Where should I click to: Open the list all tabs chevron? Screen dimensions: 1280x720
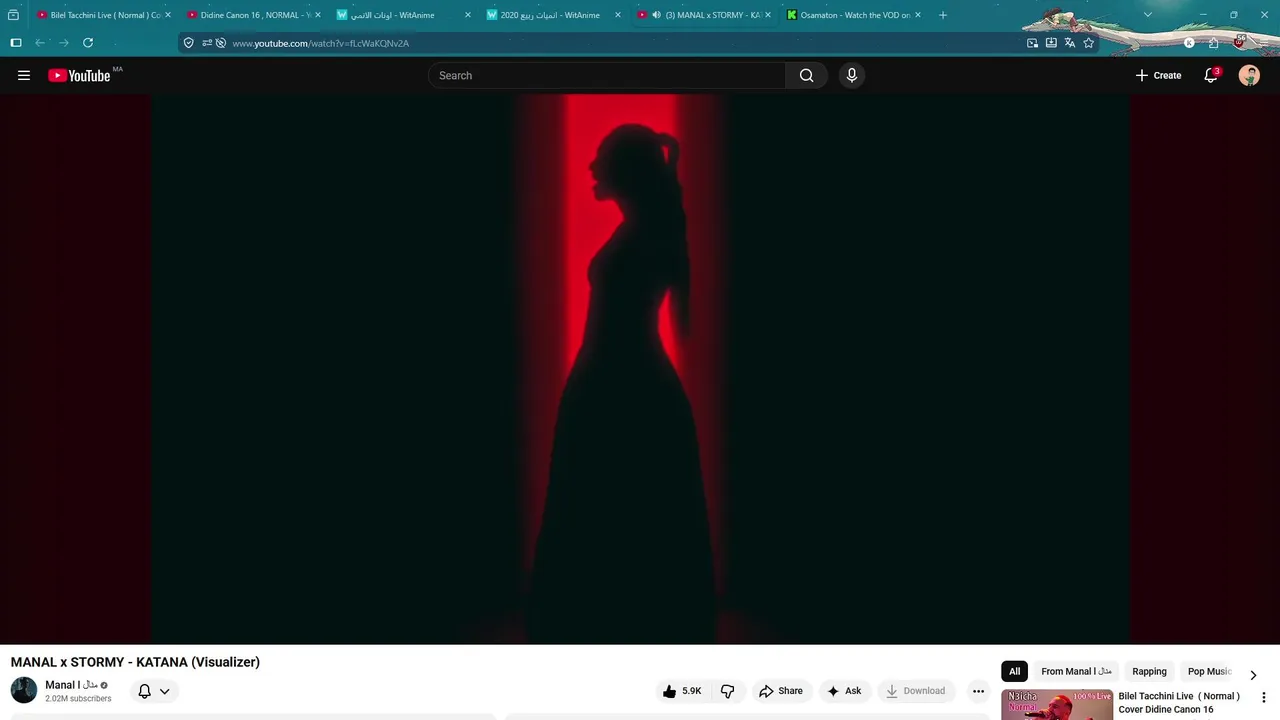pyautogui.click(x=1148, y=15)
